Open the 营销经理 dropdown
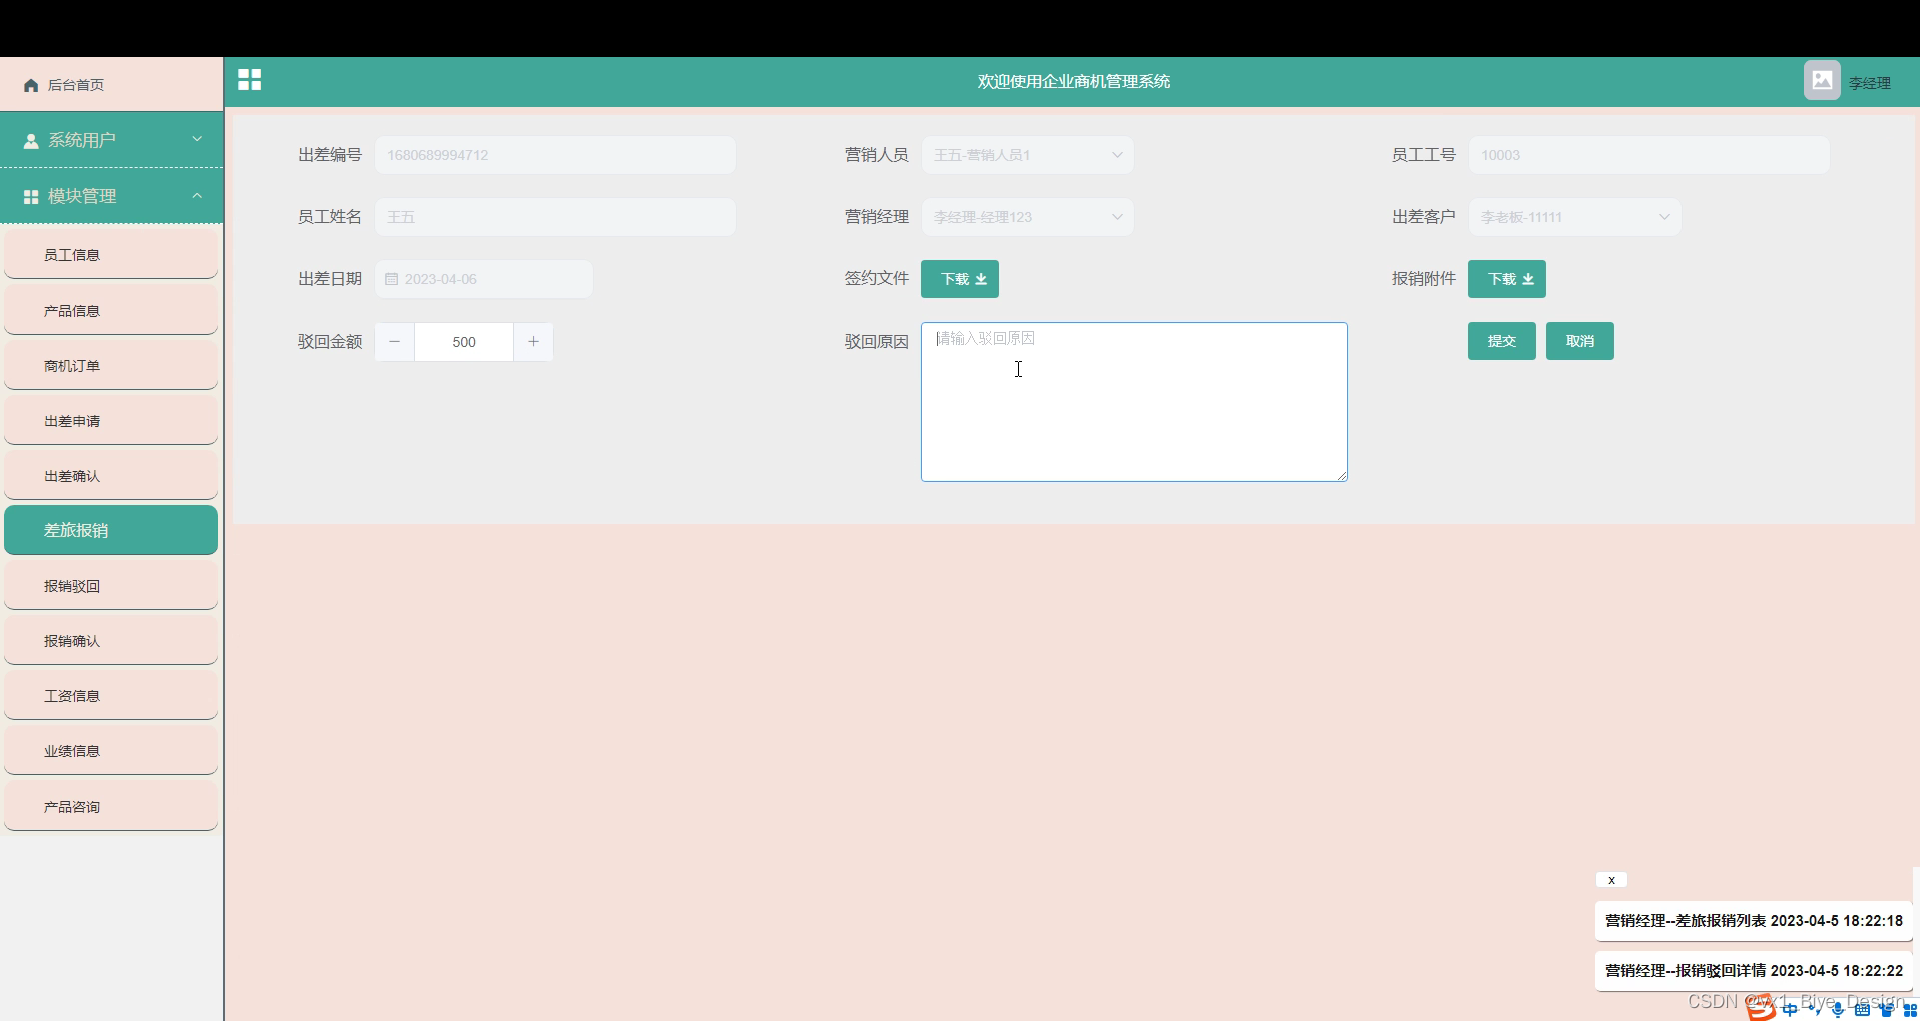Viewport: 1920px width, 1021px height. click(1027, 217)
